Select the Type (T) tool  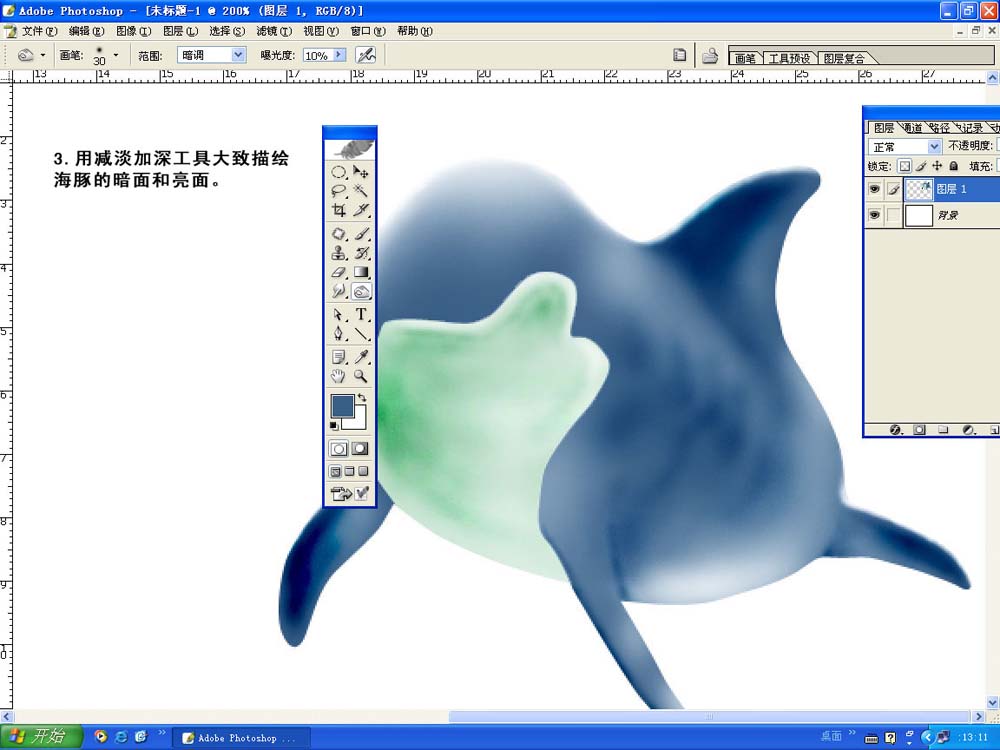[361, 314]
